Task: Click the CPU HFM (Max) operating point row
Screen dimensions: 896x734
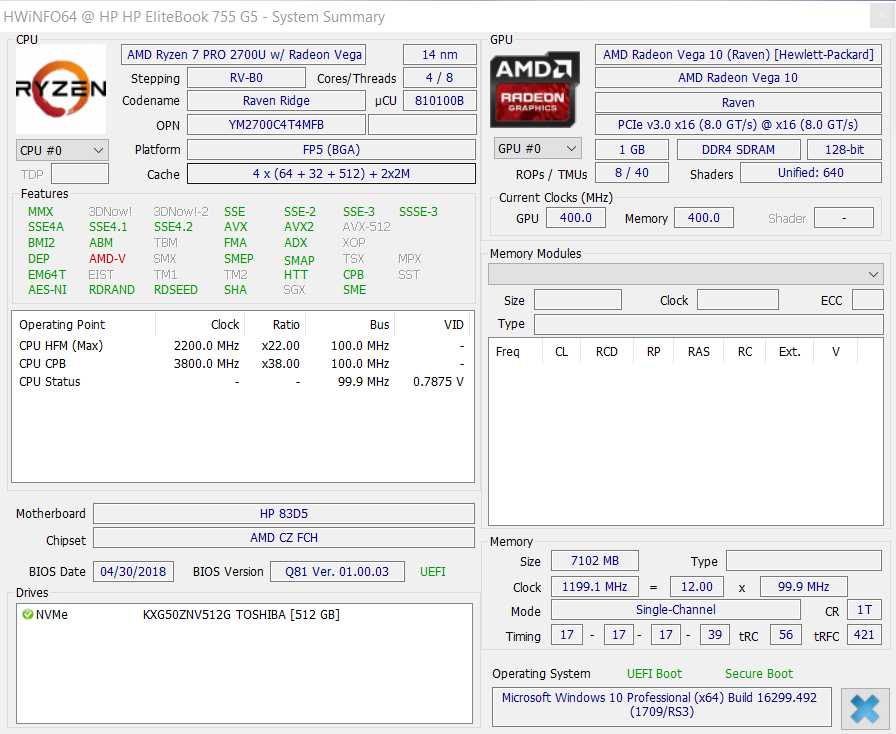Action: (x=242, y=346)
